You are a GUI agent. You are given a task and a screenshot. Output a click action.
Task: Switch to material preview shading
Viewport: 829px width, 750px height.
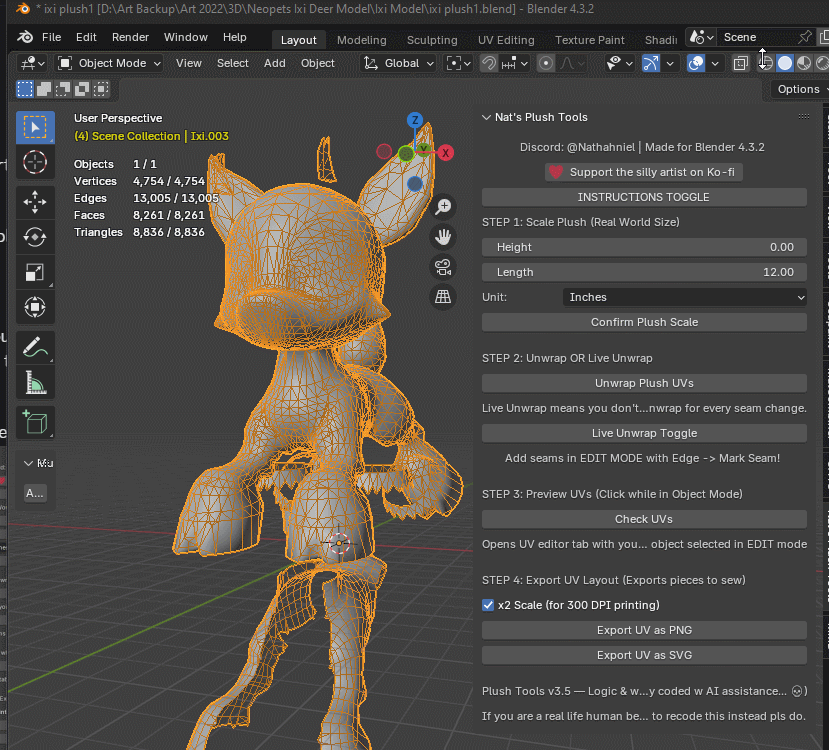pos(804,63)
